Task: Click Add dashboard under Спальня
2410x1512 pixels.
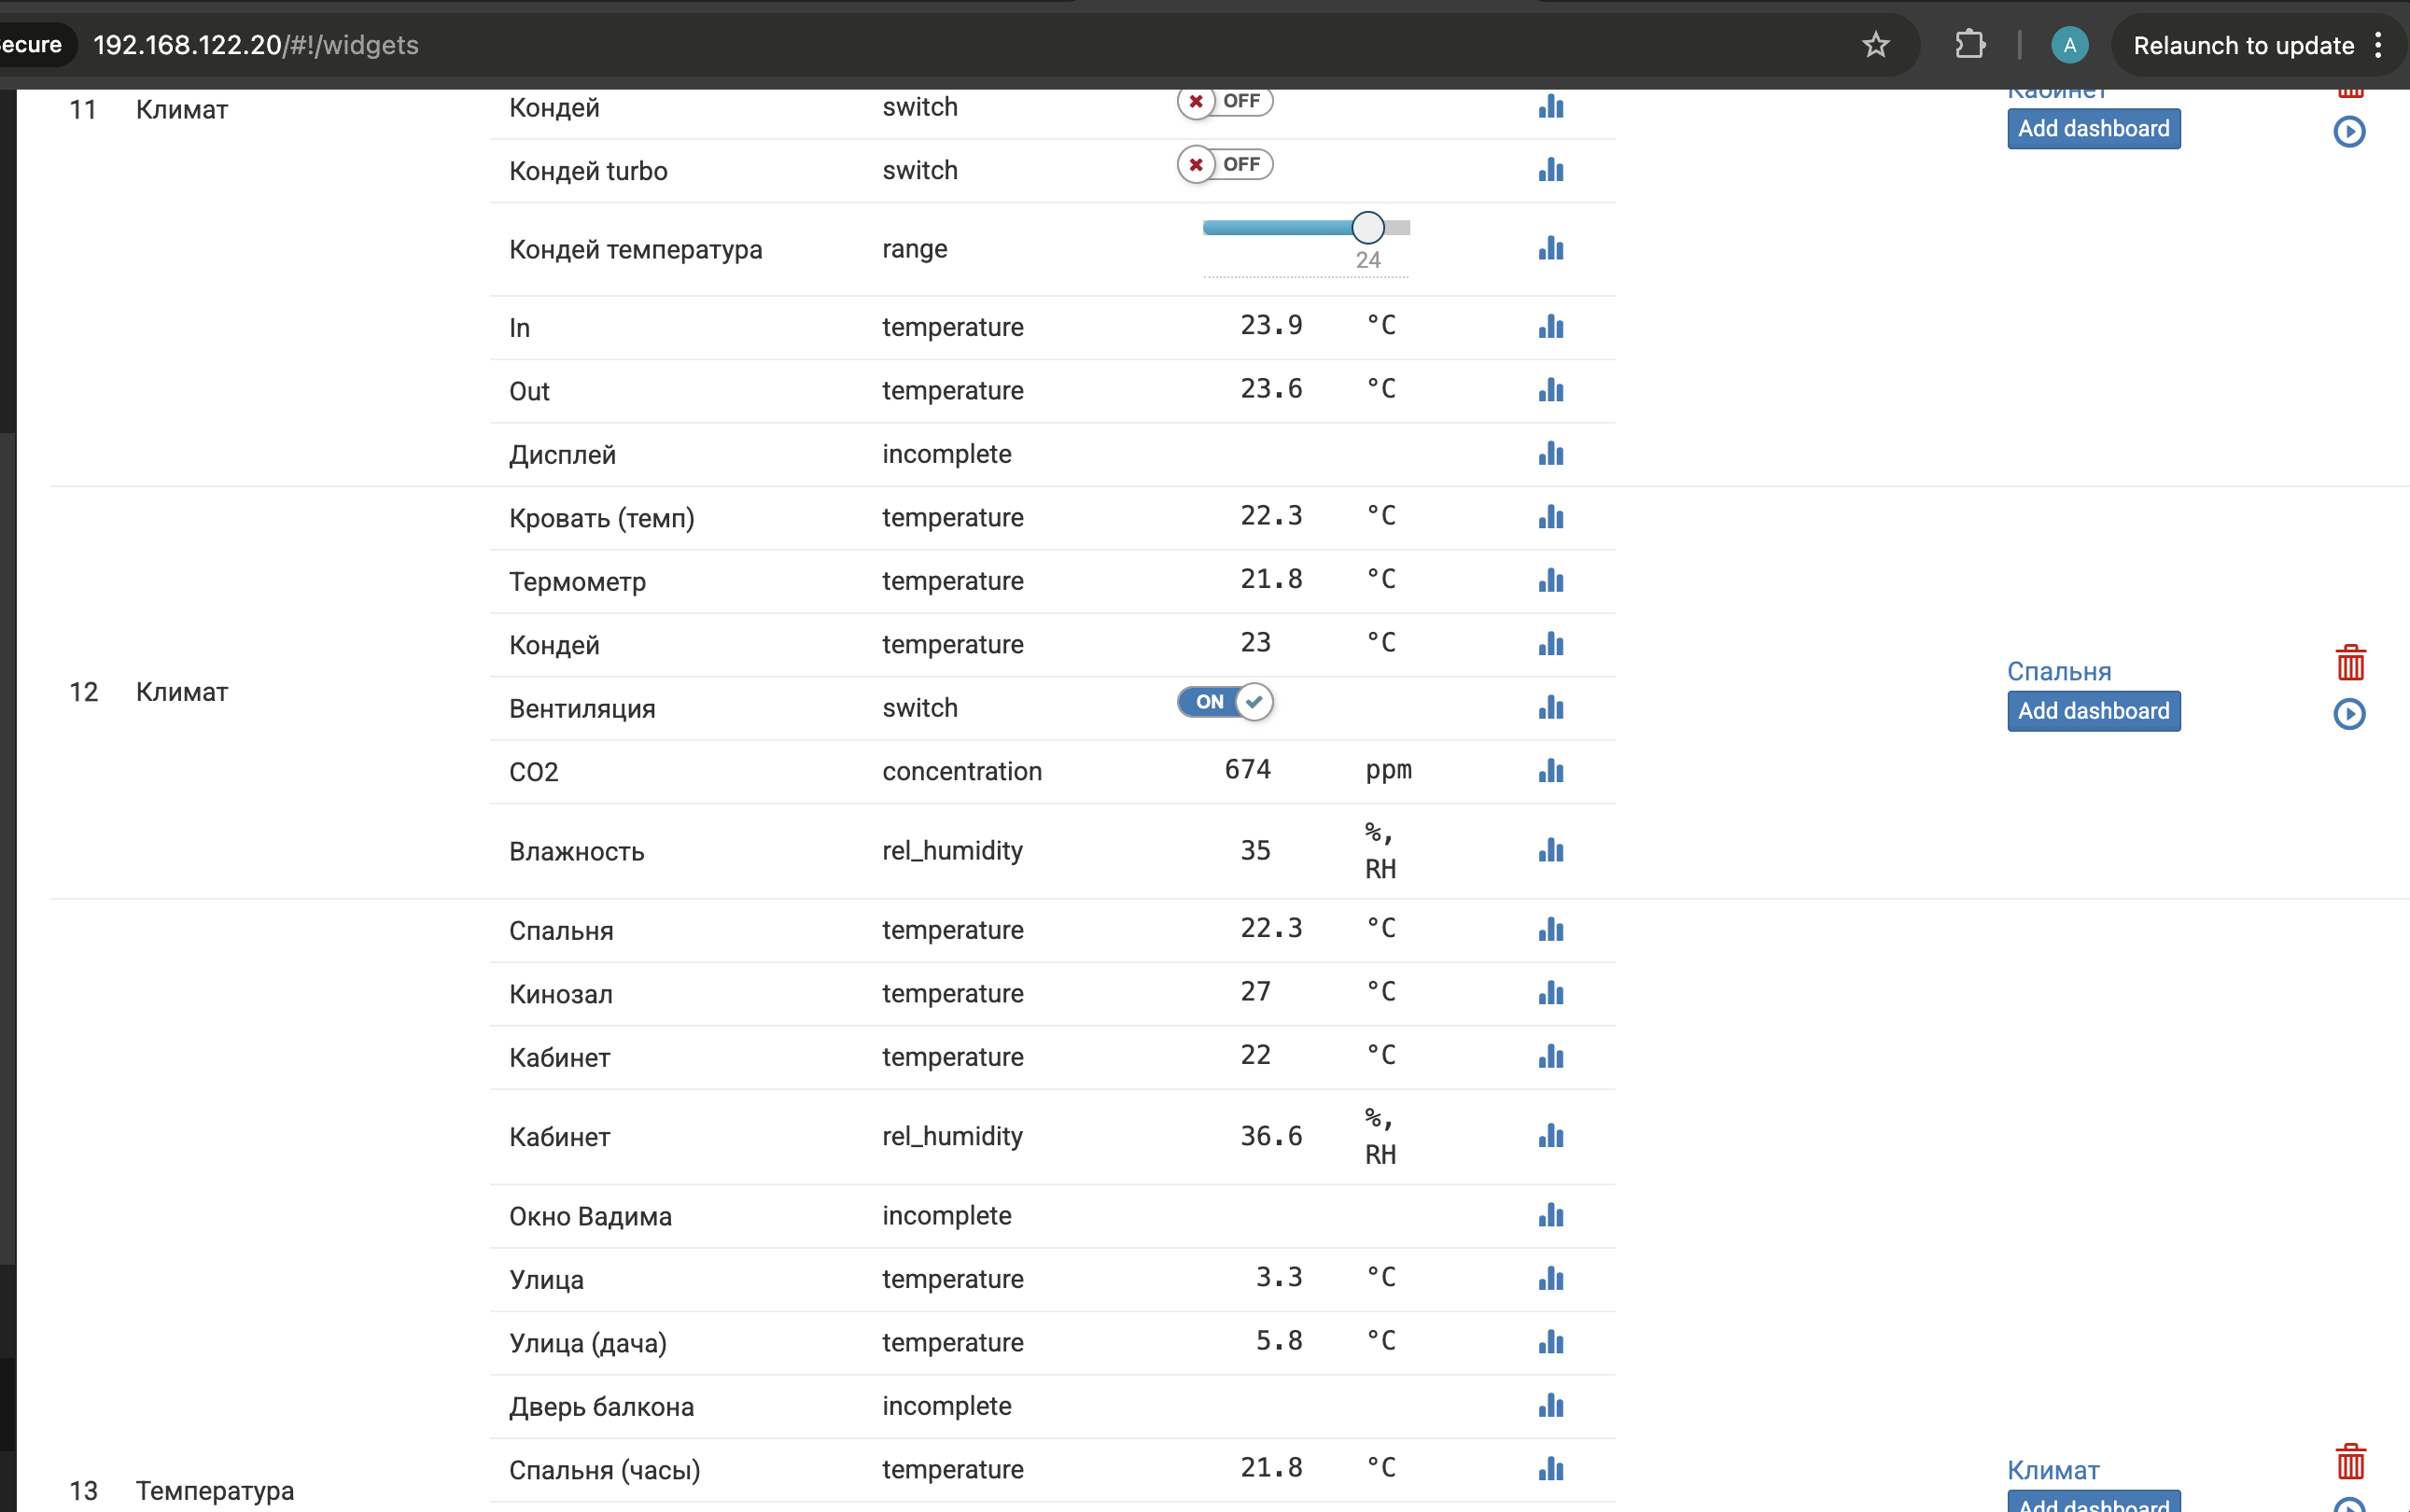Action: (x=2093, y=711)
